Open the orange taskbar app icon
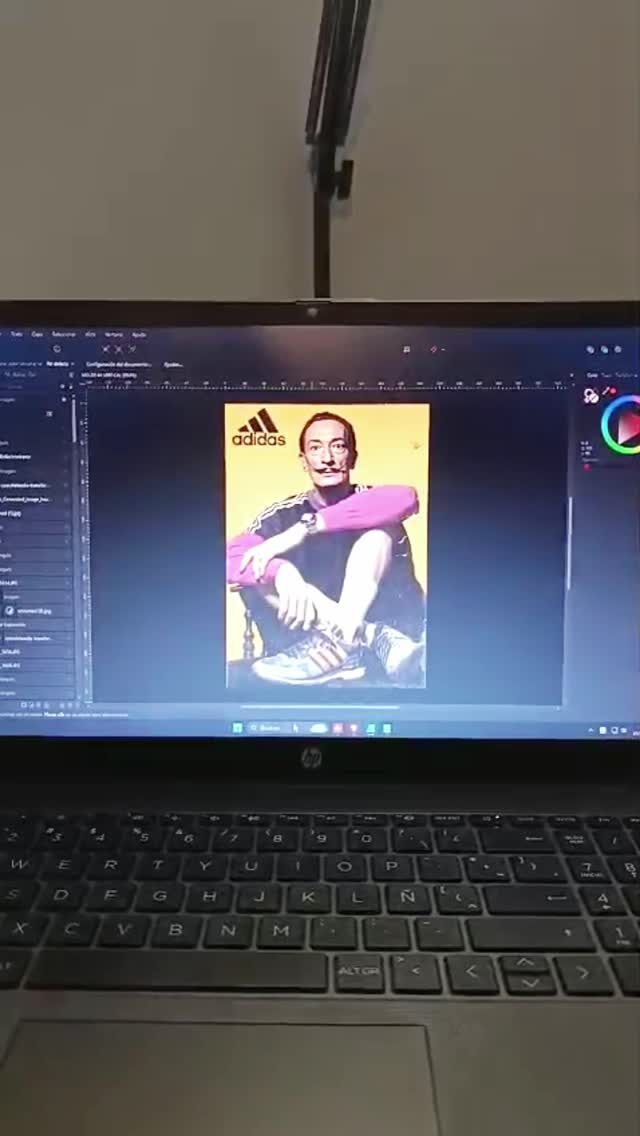Image resolution: width=640 pixels, height=1136 pixels. click(x=354, y=728)
